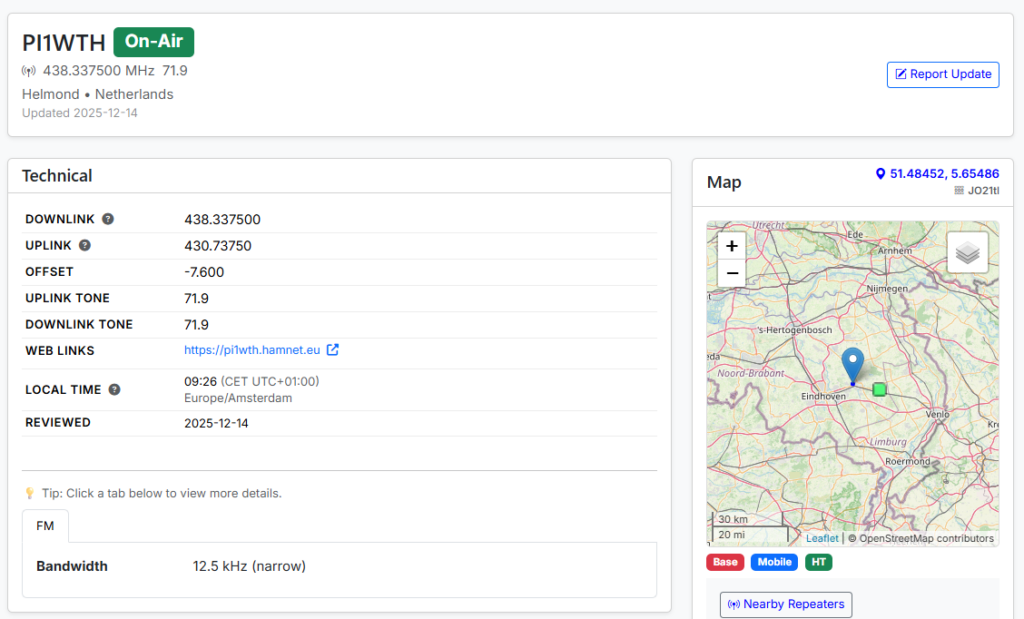Click the JO21tl grid locator text
Screen dimensions: 1024x619
click(x=976, y=190)
